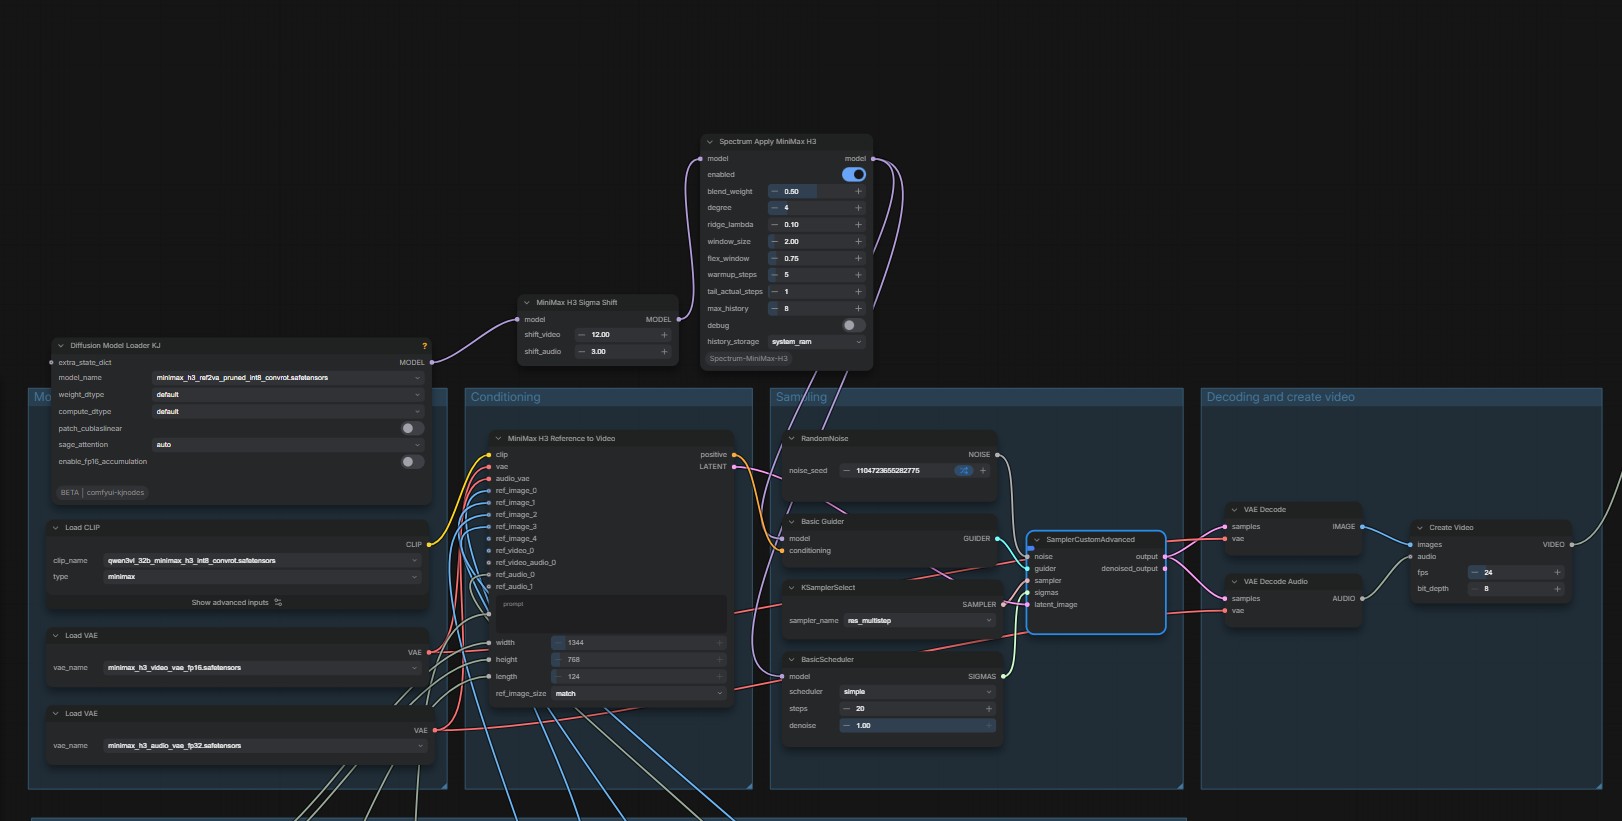Click the KSamplerSelect node title
The width and height of the screenshot is (1622, 821).
828,588
